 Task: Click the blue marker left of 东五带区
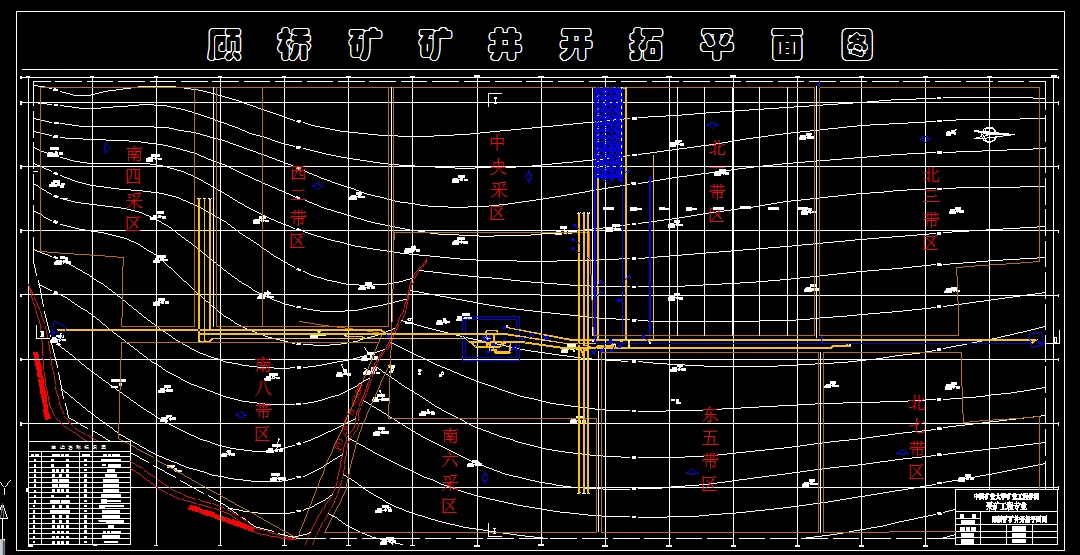pyautogui.click(x=692, y=472)
